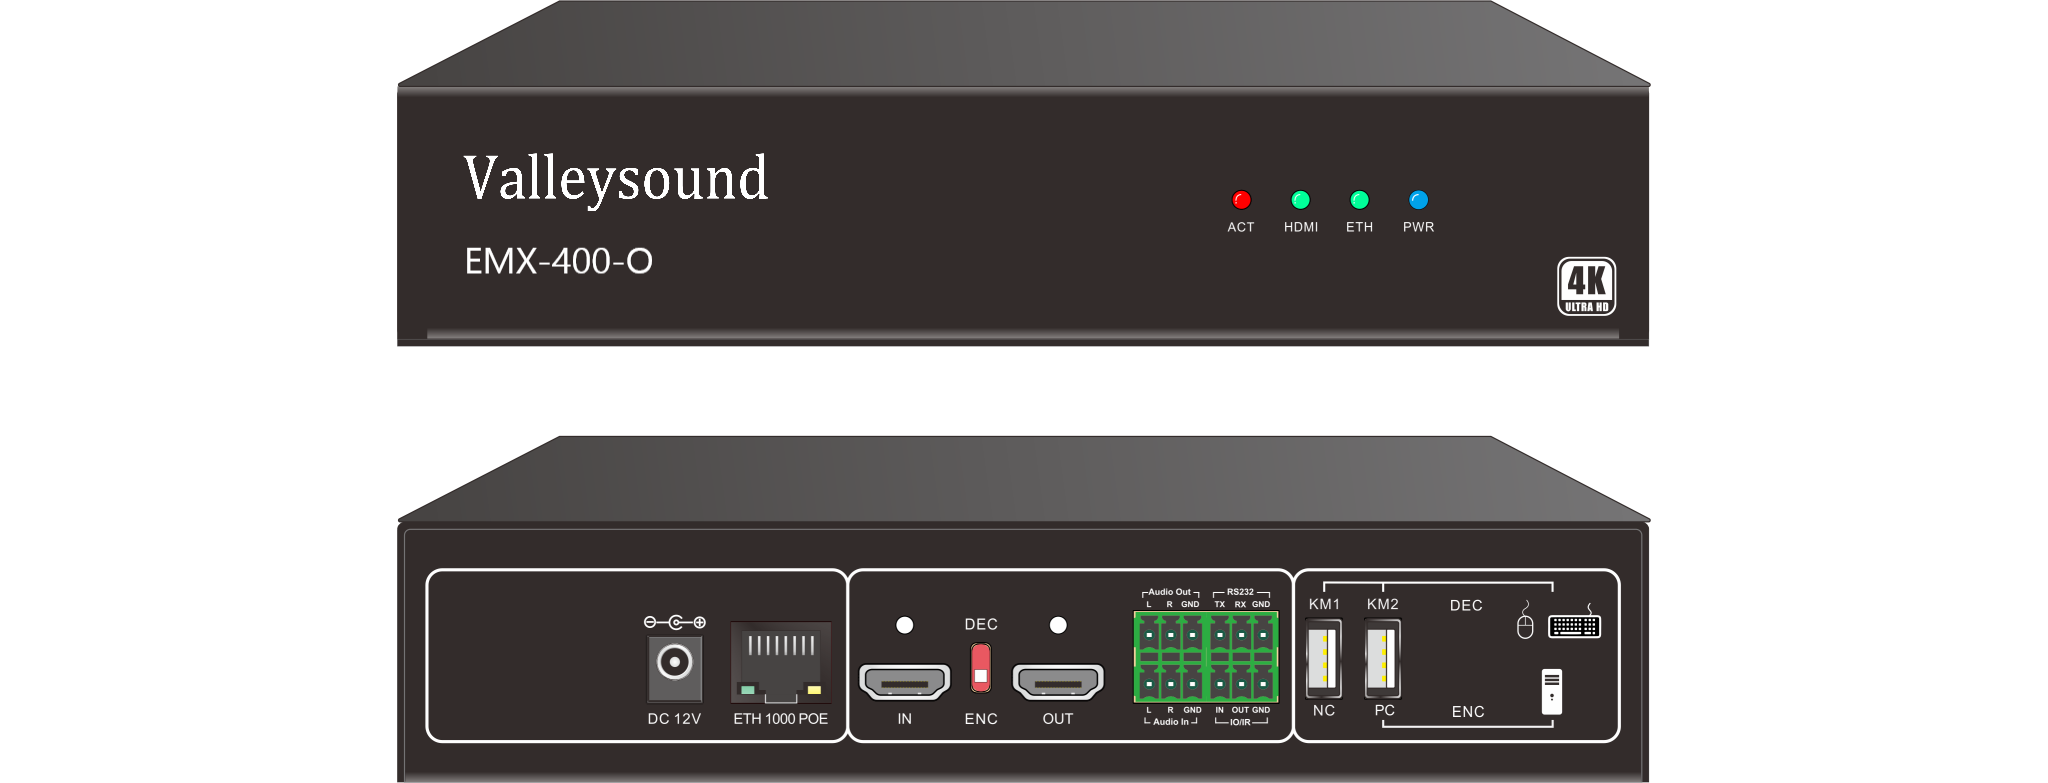Click the green HDMI indicator light
2048x783 pixels.
pos(1300,200)
